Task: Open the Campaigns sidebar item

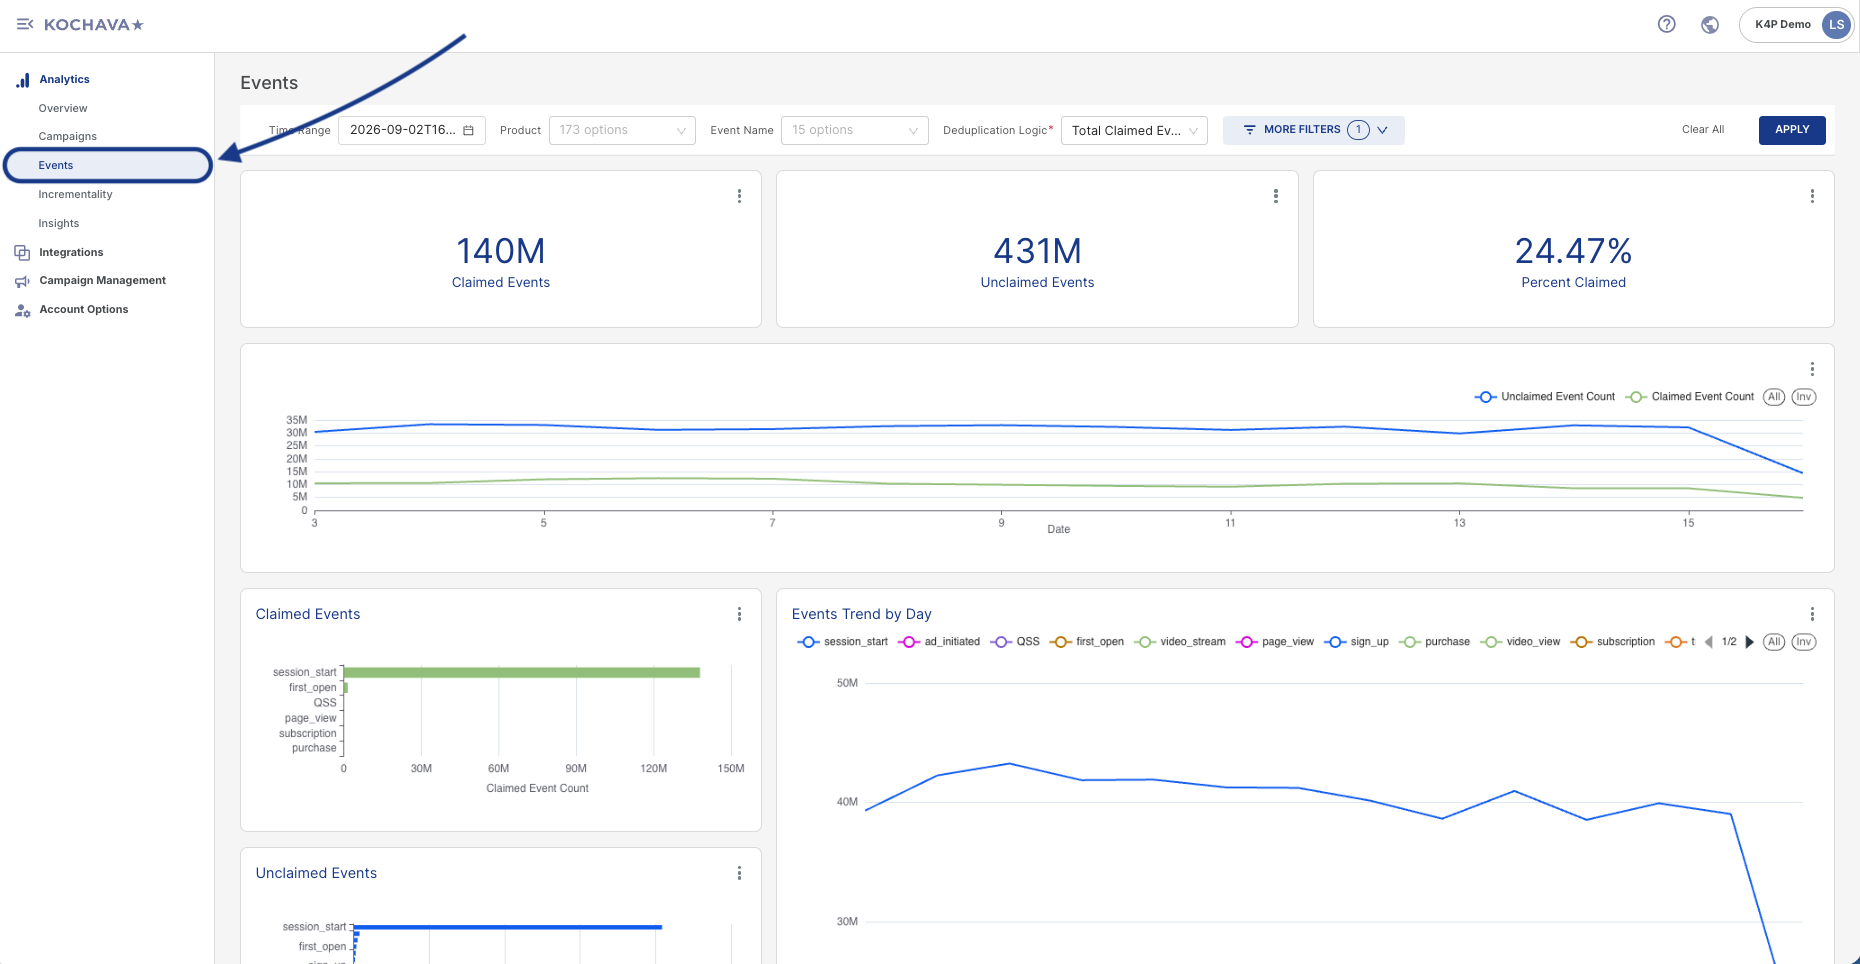Action: coord(68,136)
